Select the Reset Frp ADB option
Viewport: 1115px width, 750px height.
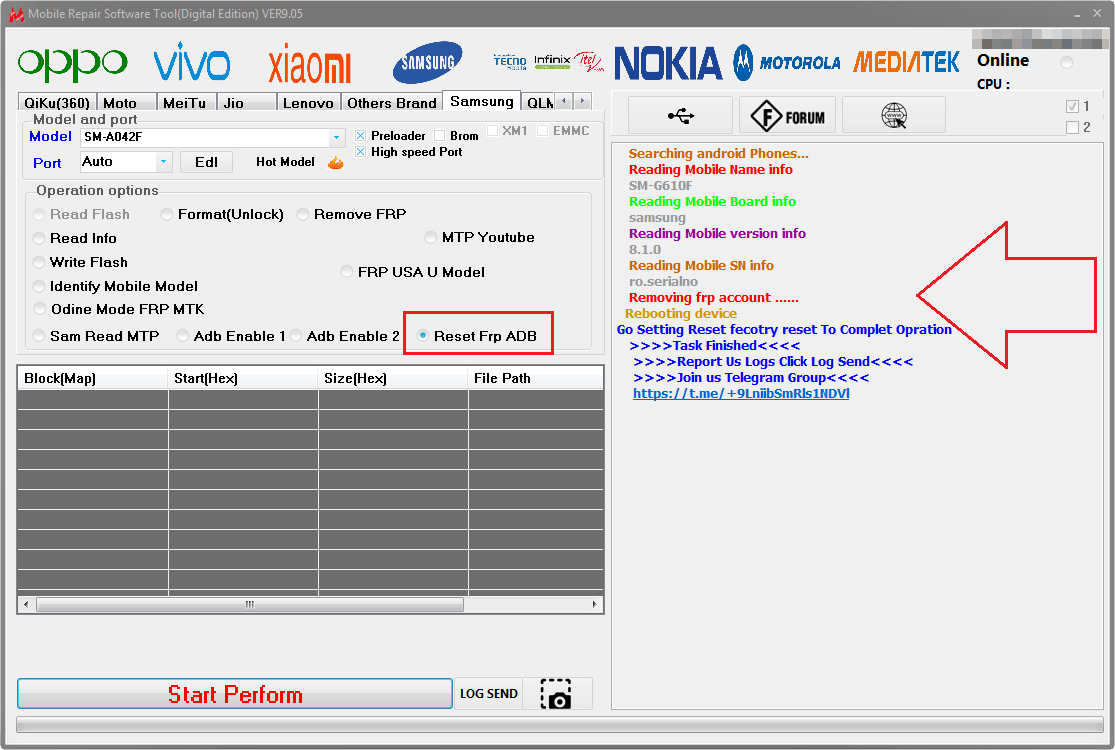tap(423, 336)
